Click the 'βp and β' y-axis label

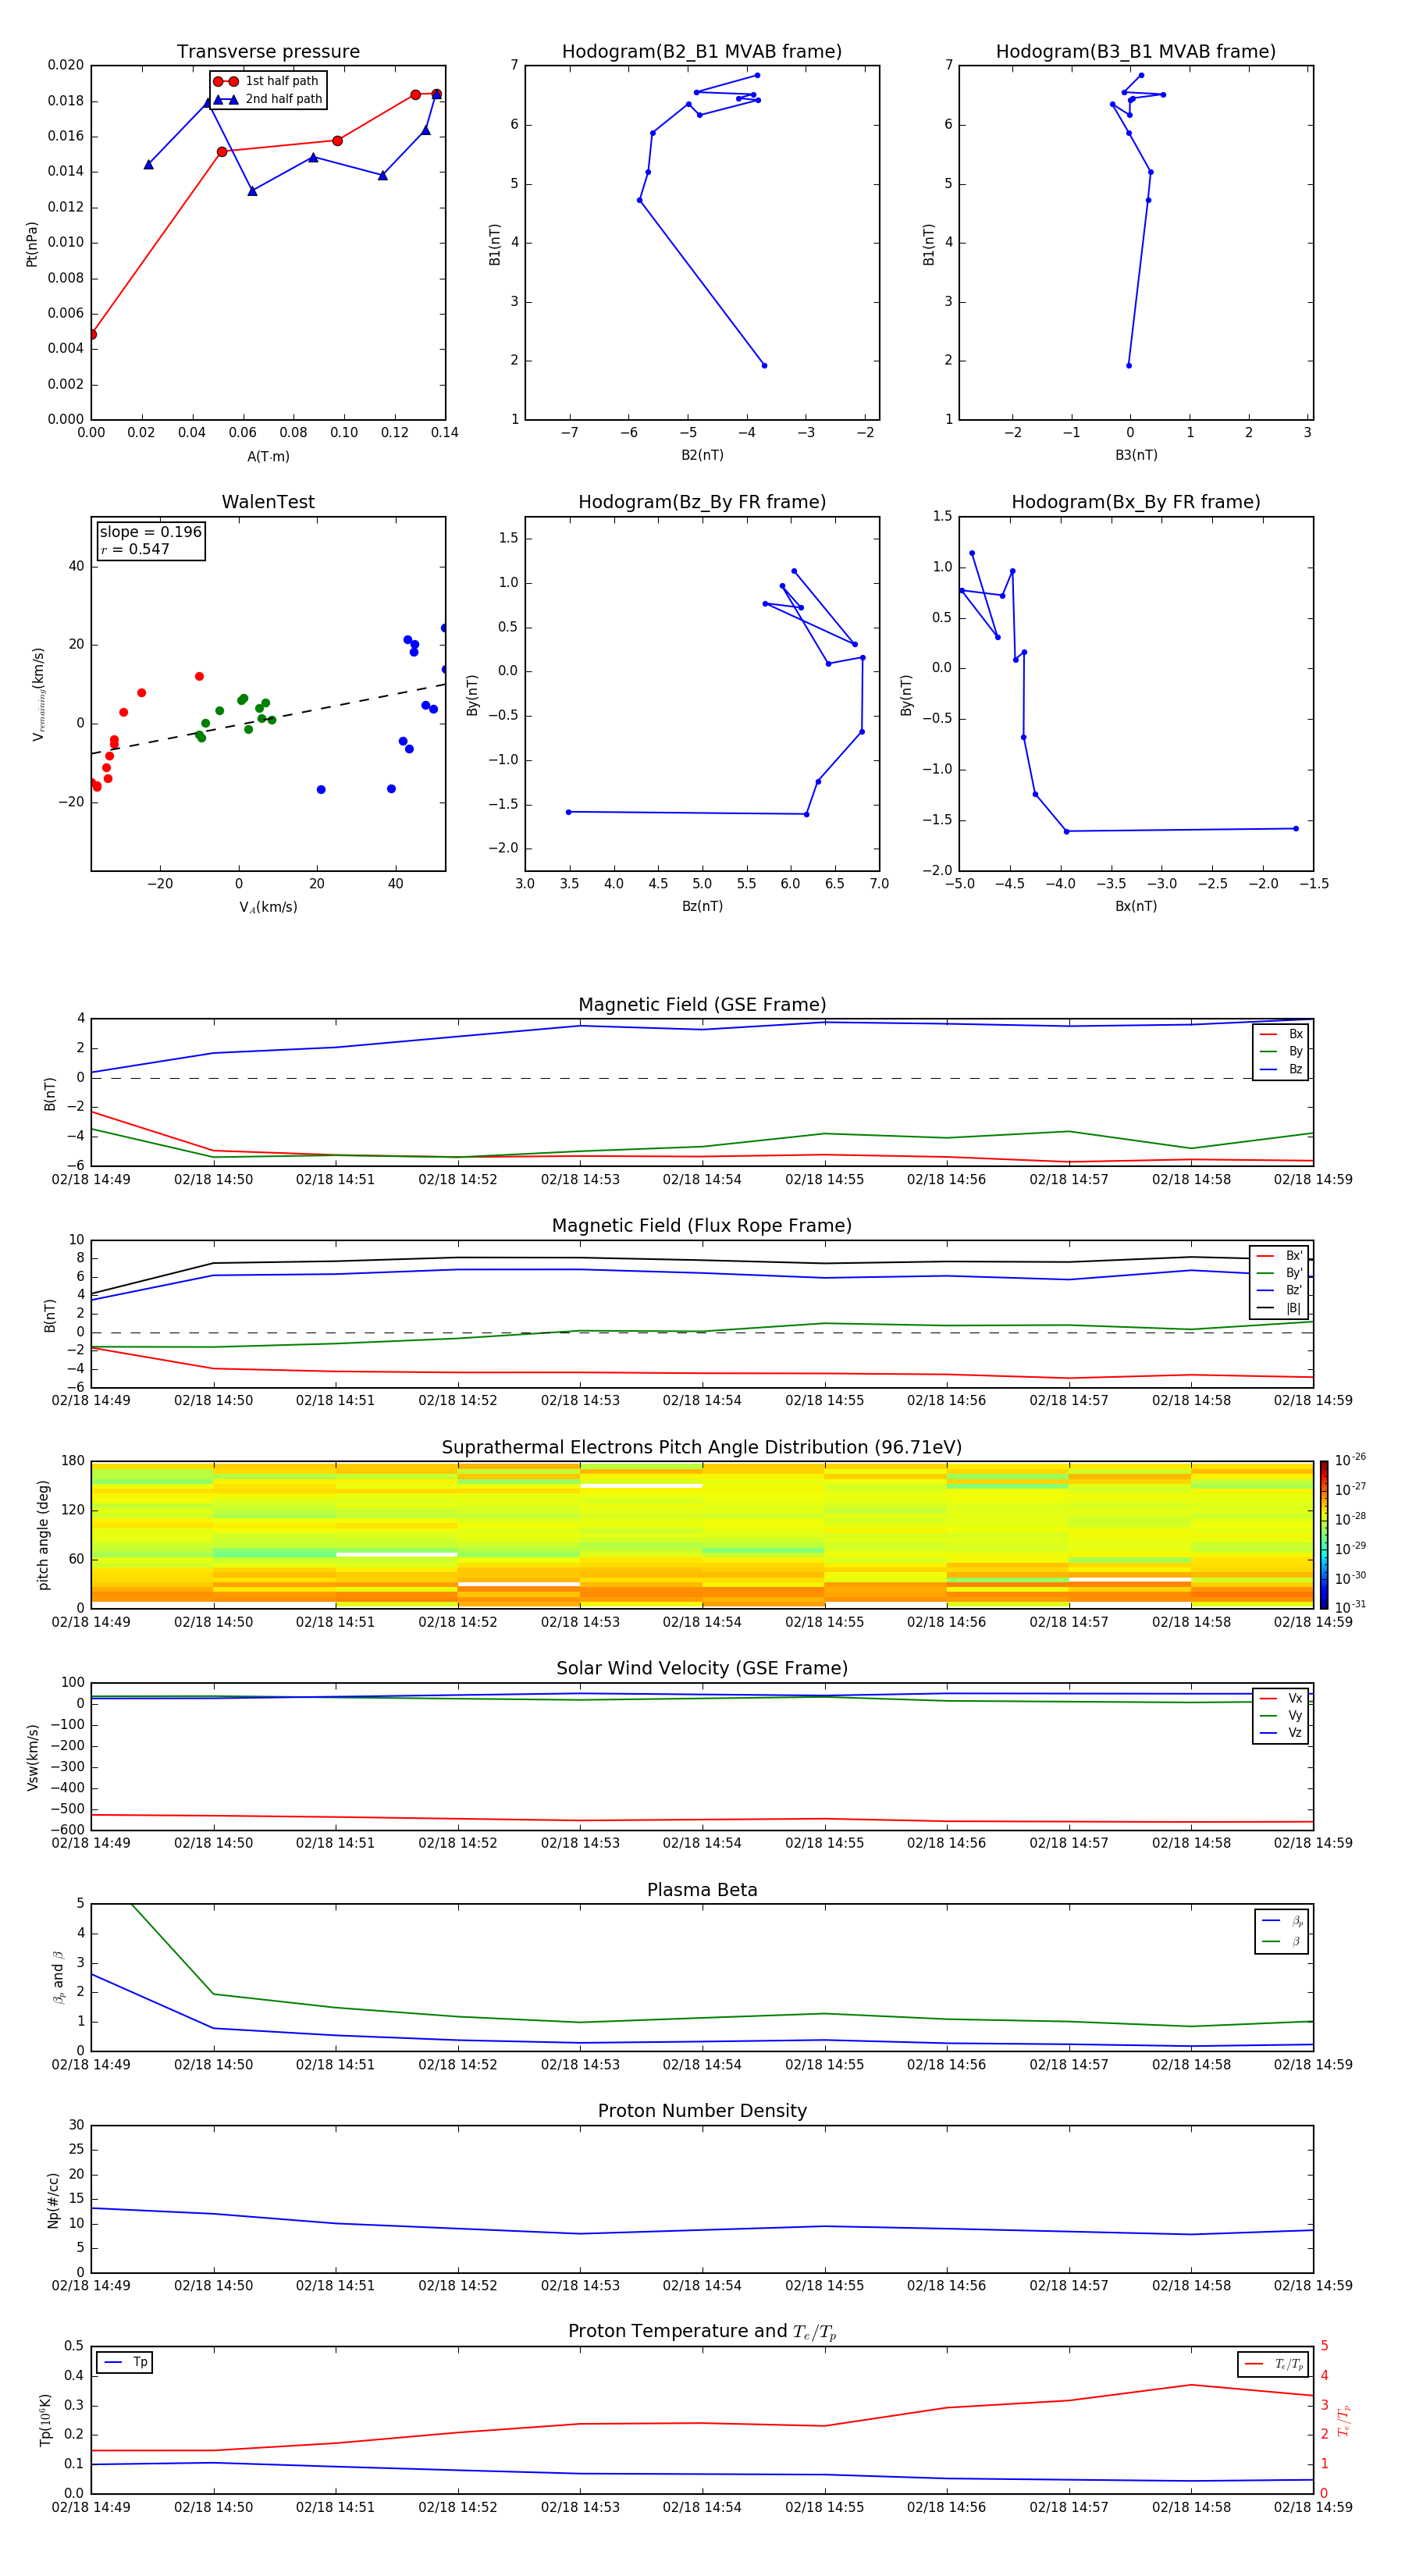58,1977
